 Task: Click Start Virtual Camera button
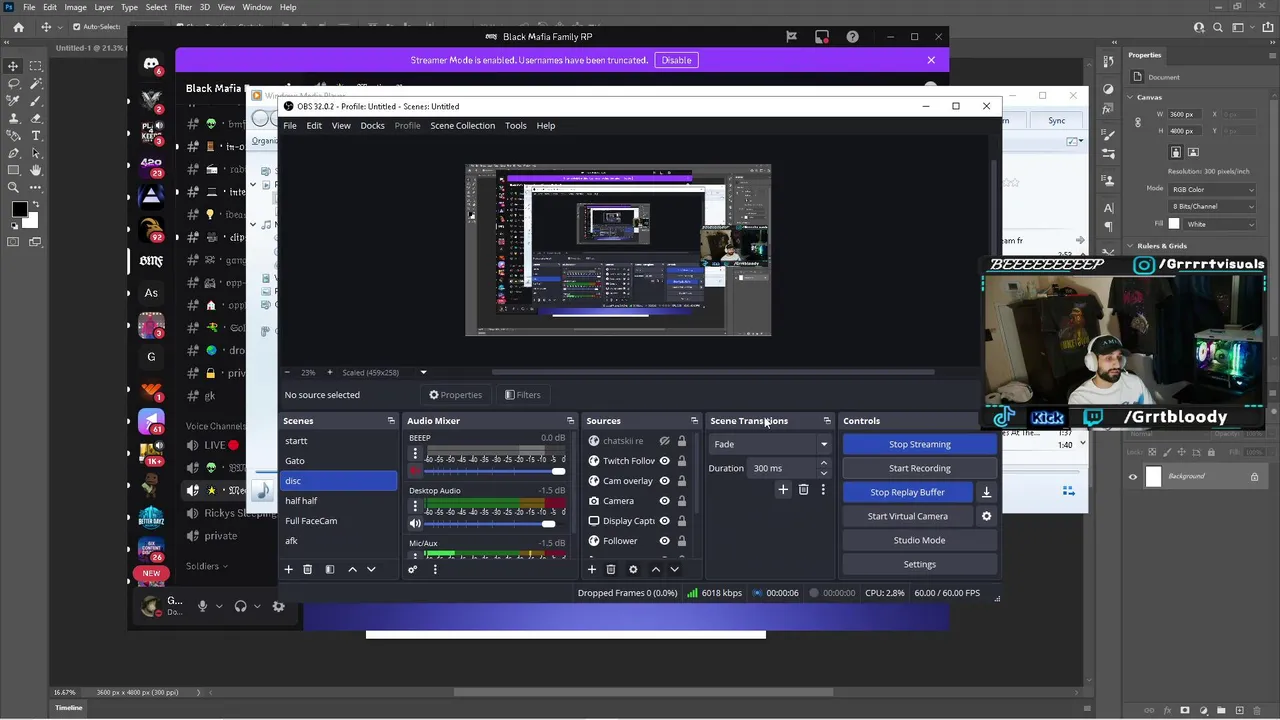click(x=907, y=516)
